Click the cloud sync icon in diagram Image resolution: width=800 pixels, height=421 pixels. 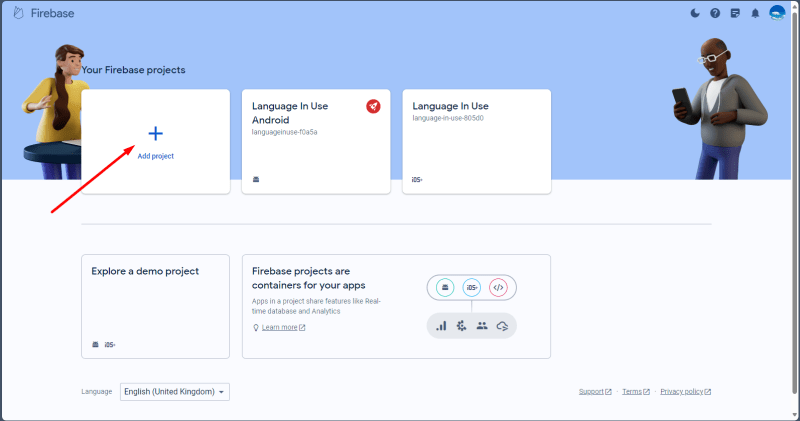coord(502,326)
